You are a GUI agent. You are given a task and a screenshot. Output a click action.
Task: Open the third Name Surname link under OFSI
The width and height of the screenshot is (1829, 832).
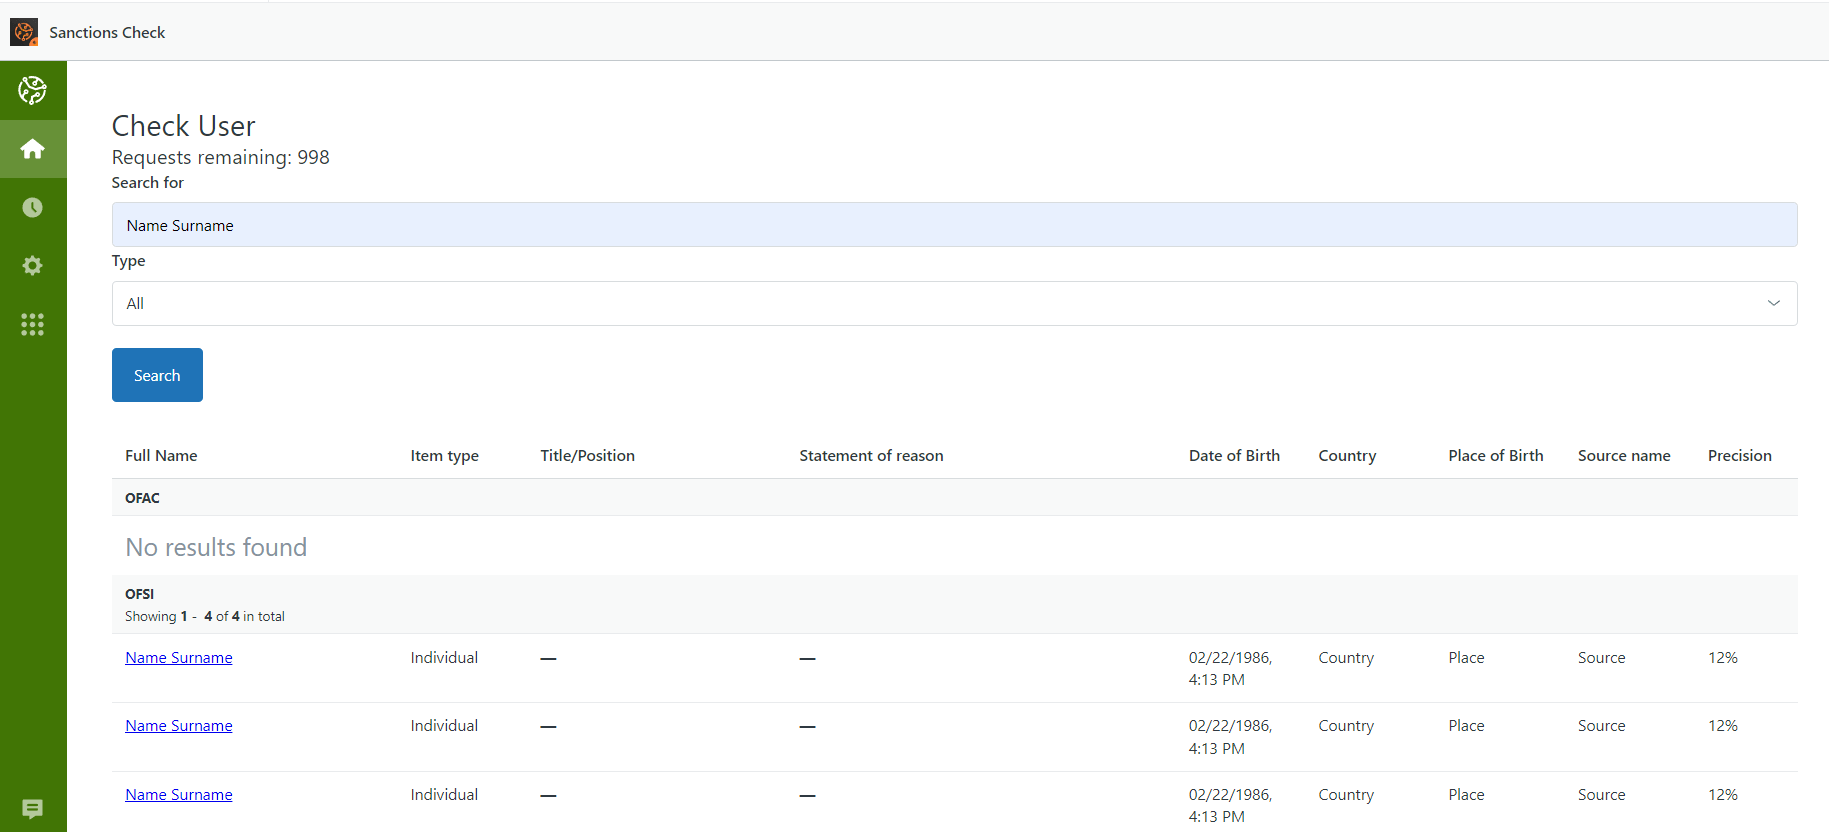[x=179, y=795]
